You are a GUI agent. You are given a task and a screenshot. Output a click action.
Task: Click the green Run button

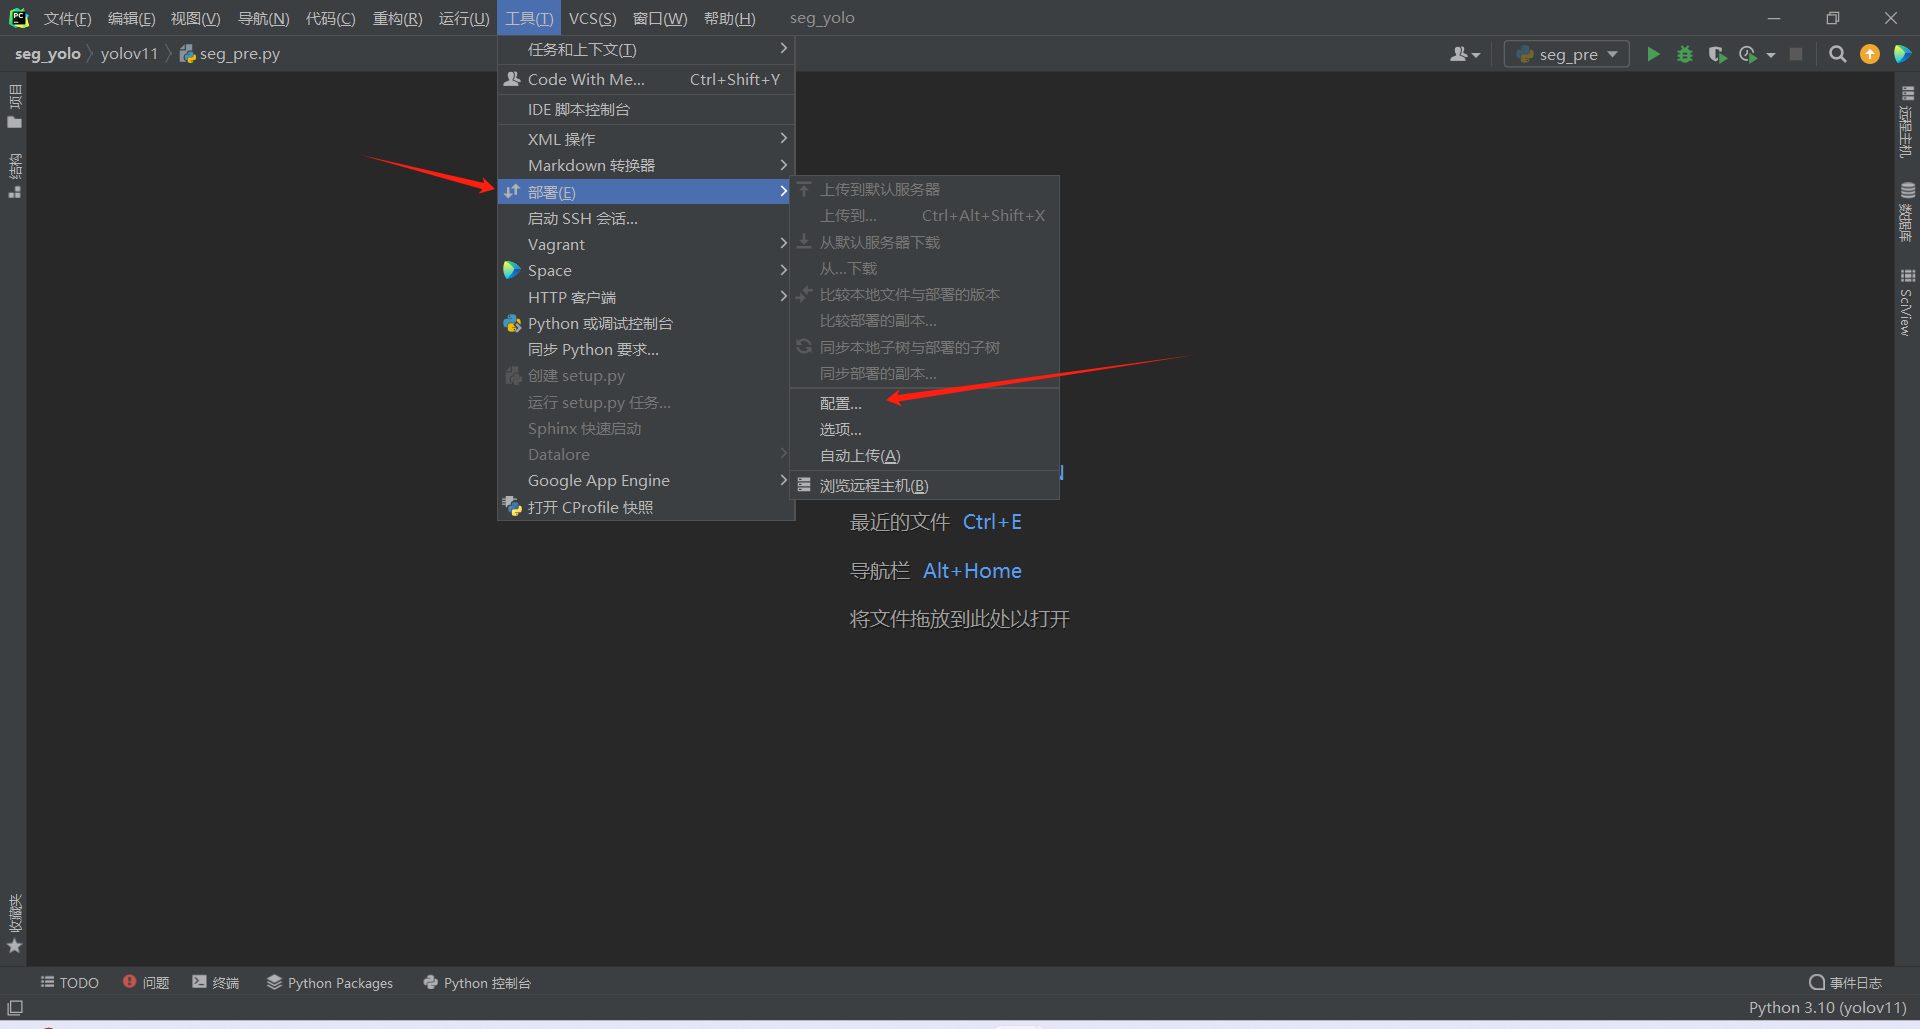tap(1653, 54)
